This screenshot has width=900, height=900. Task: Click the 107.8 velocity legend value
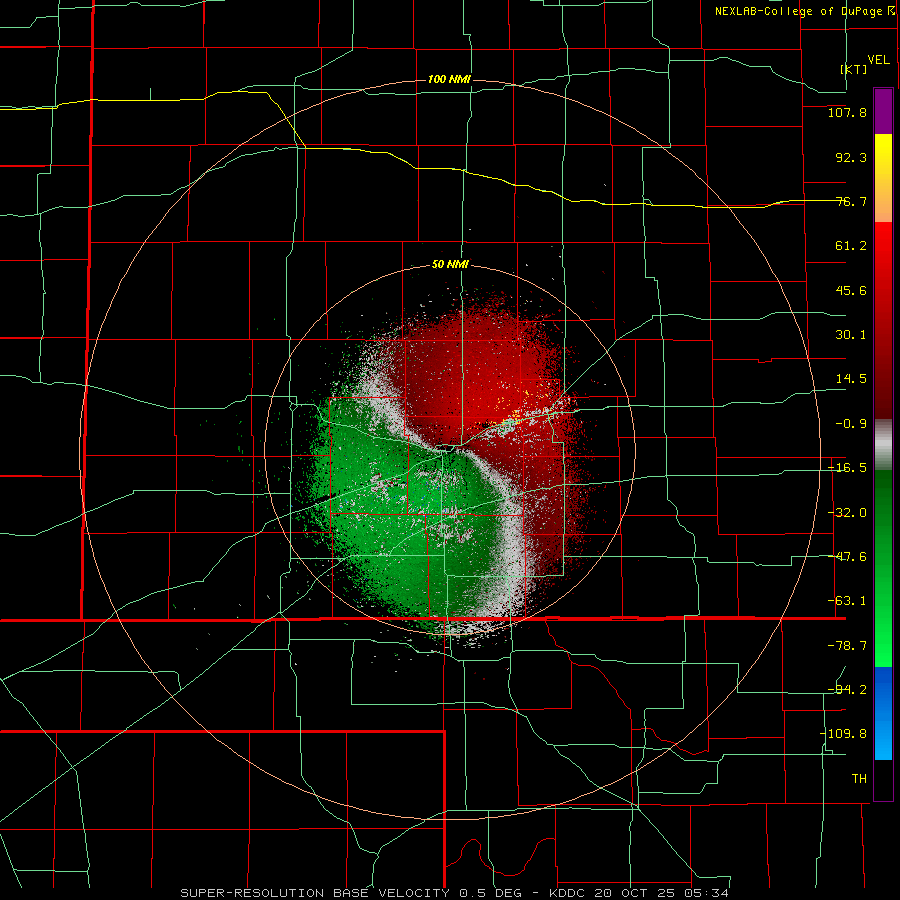point(847,112)
